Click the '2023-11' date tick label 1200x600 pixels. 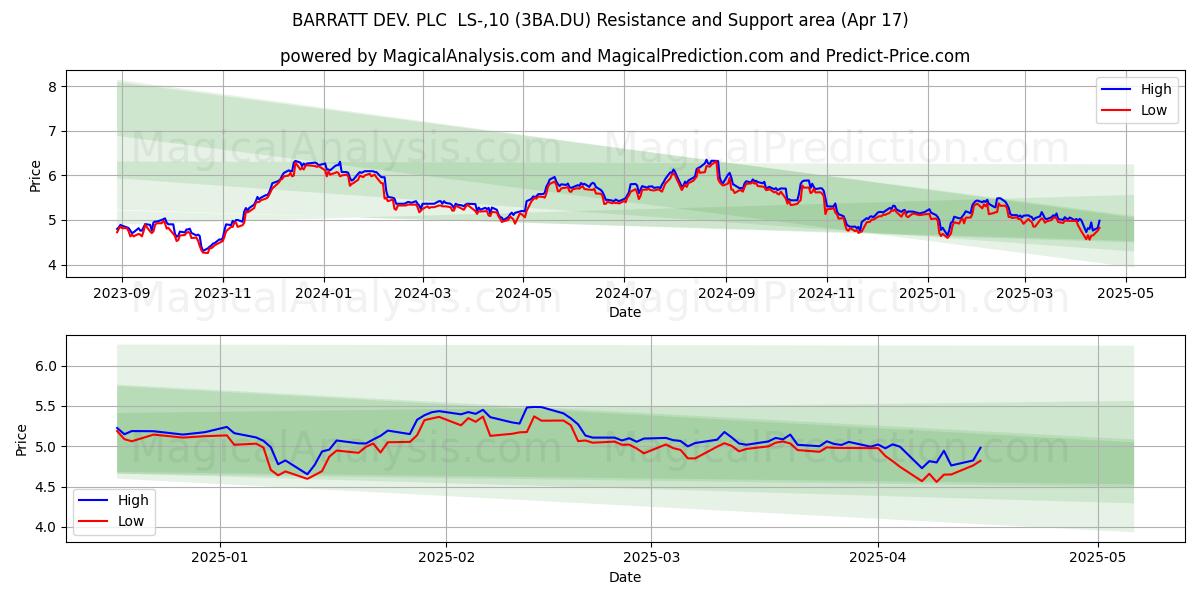pyautogui.click(x=222, y=294)
